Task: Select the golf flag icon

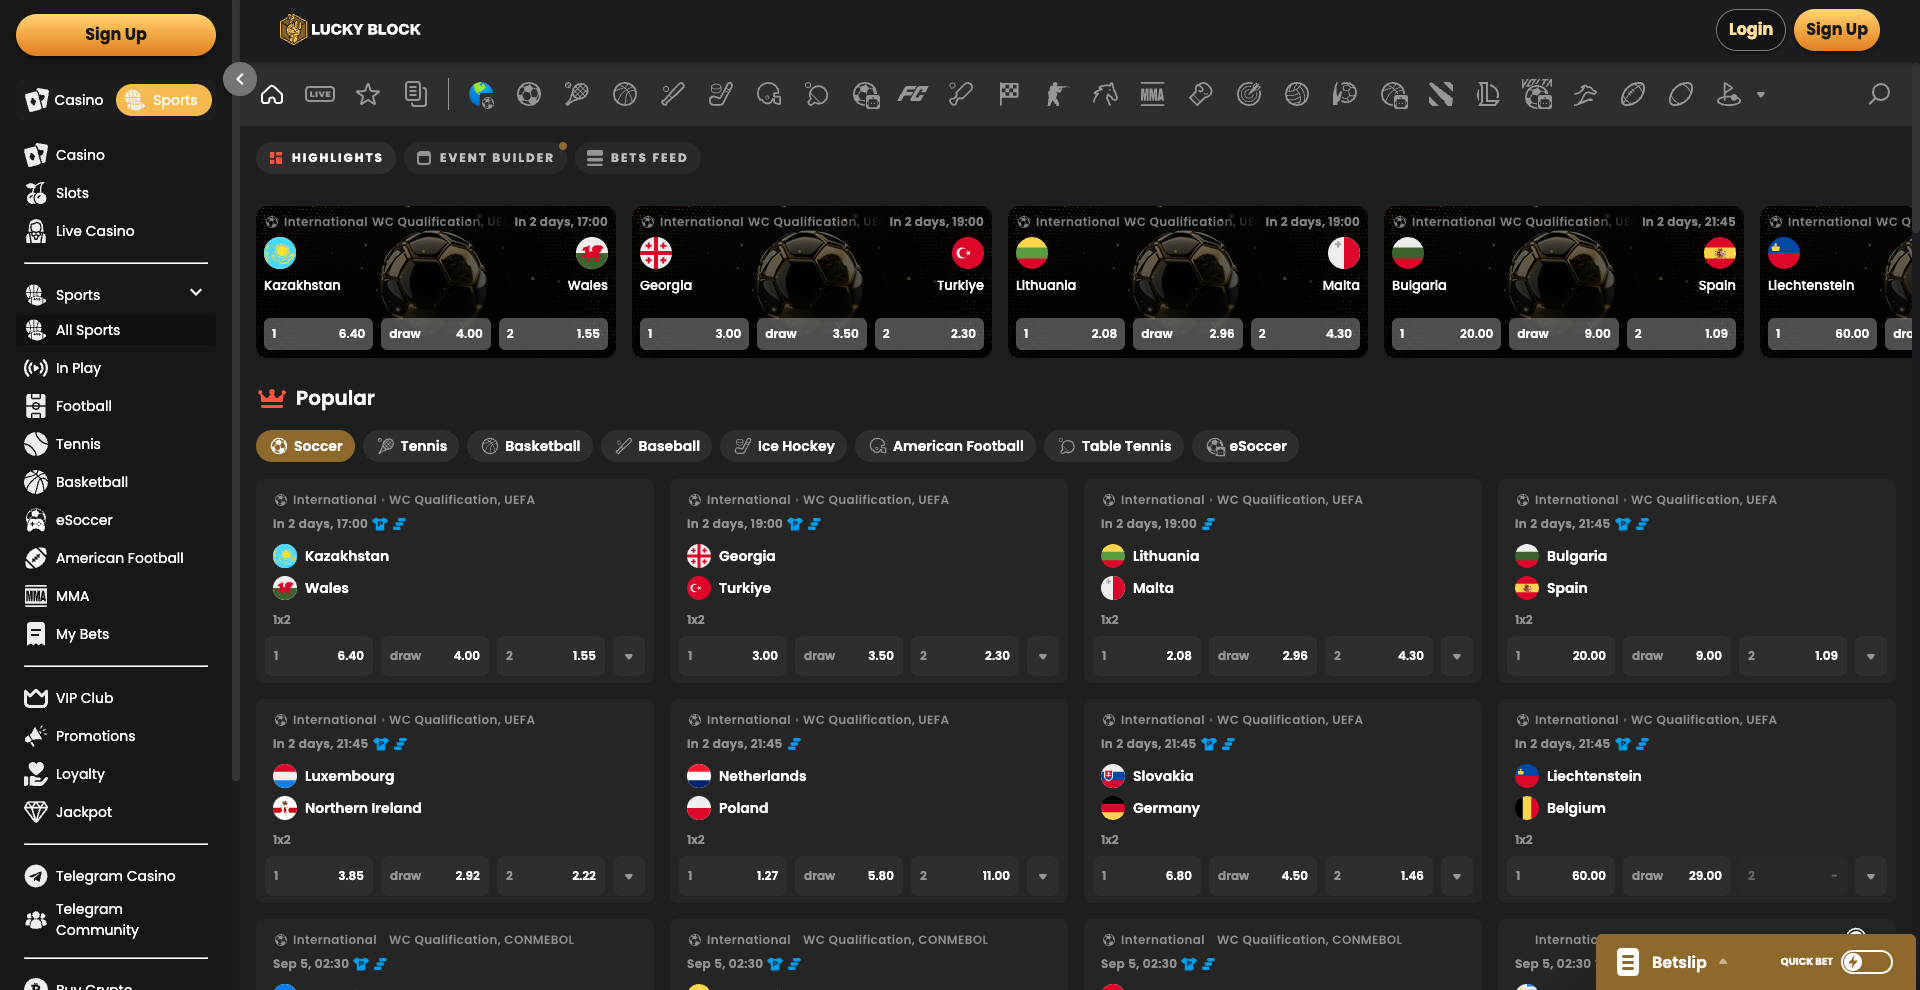Action: click(1729, 95)
